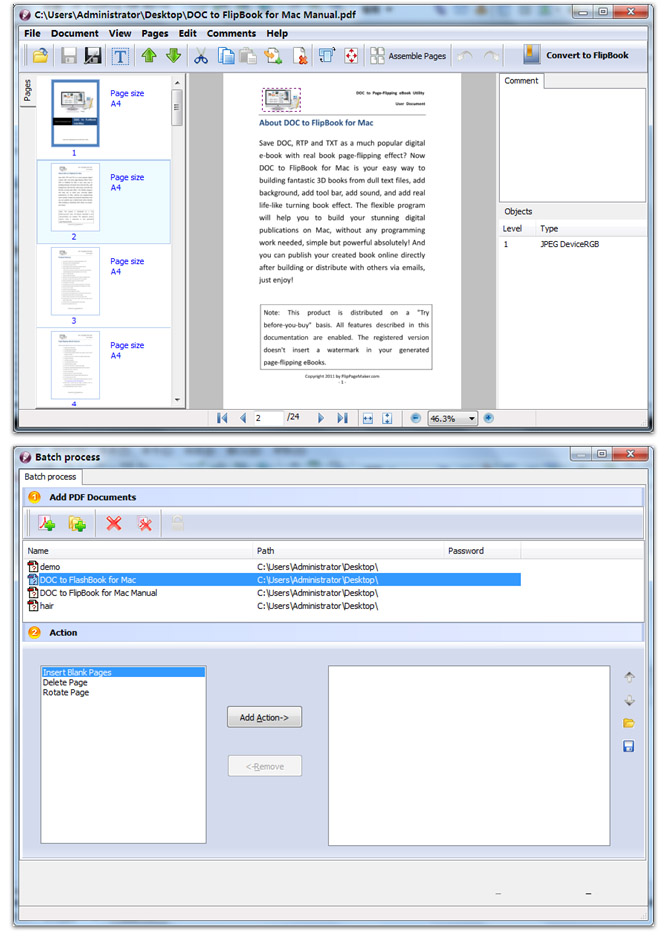Select page 1 thumbnail
Image resolution: width=670 pixels, height=939 pixels.
(x=75, y=113)
